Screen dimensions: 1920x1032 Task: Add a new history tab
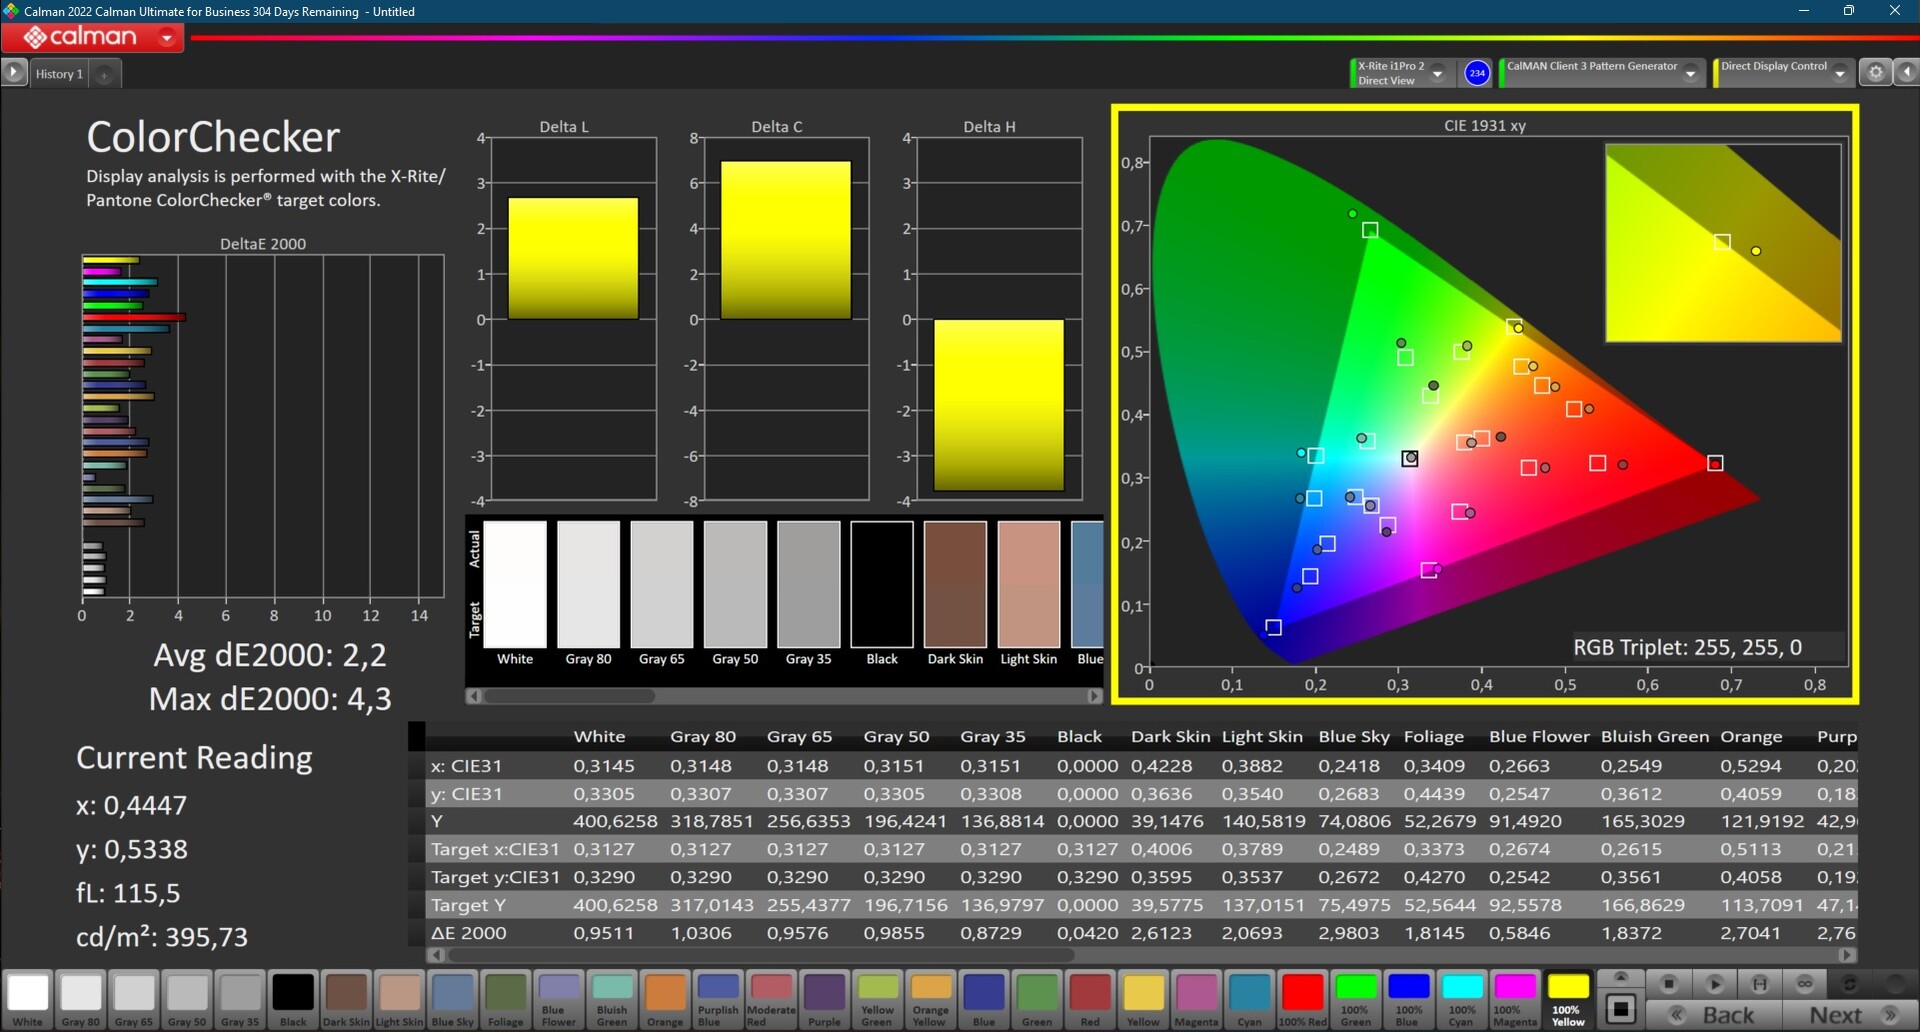coord(104,74)
